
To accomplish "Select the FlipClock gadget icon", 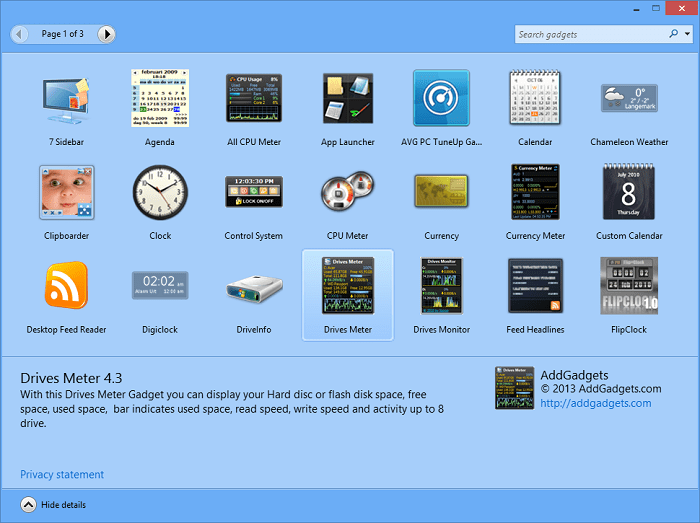I will tap(629, 286).
